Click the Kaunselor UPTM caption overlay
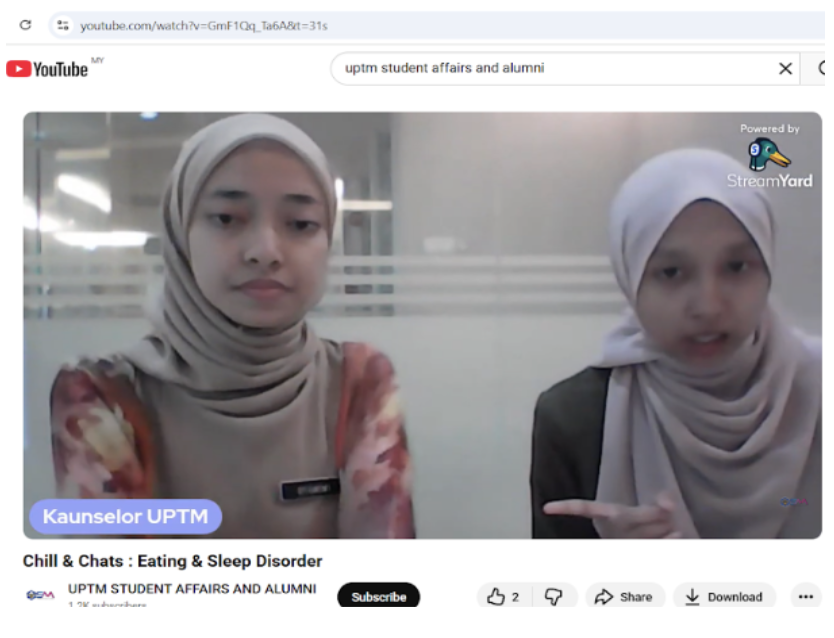The image size is (834, 638). (125, 517)
